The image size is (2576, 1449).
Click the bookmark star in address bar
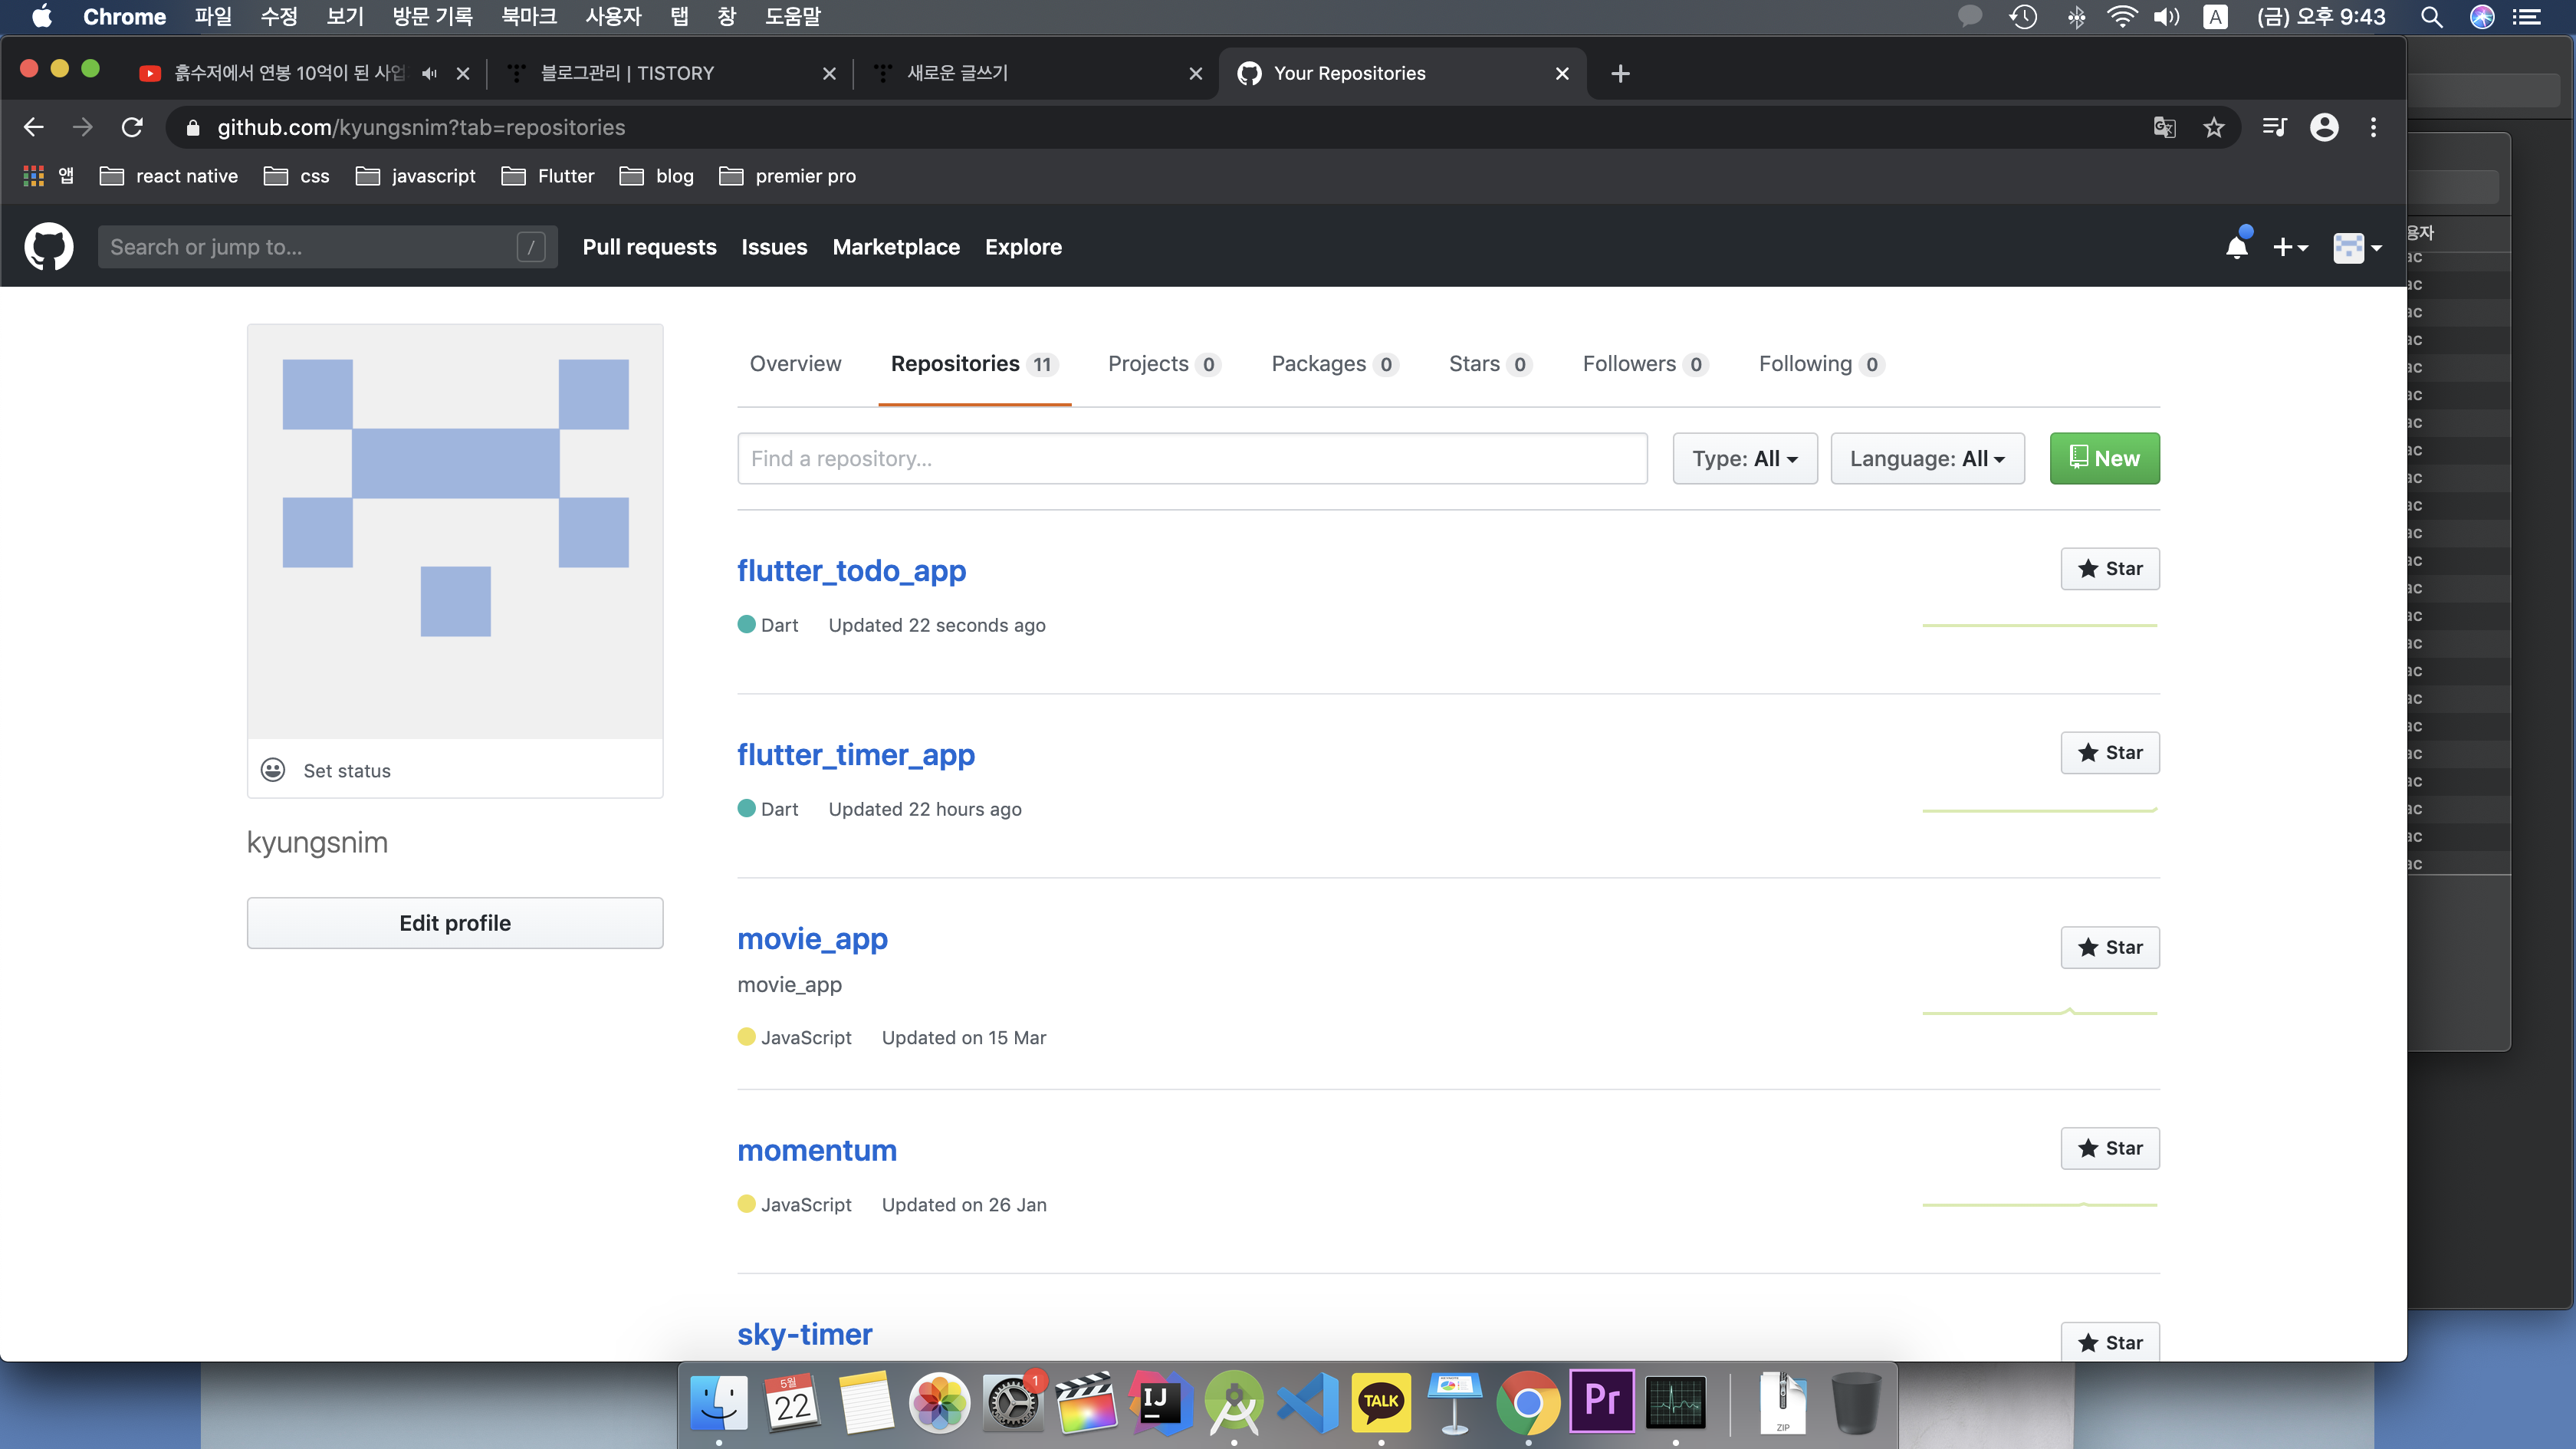click(x=2214, y=127)
